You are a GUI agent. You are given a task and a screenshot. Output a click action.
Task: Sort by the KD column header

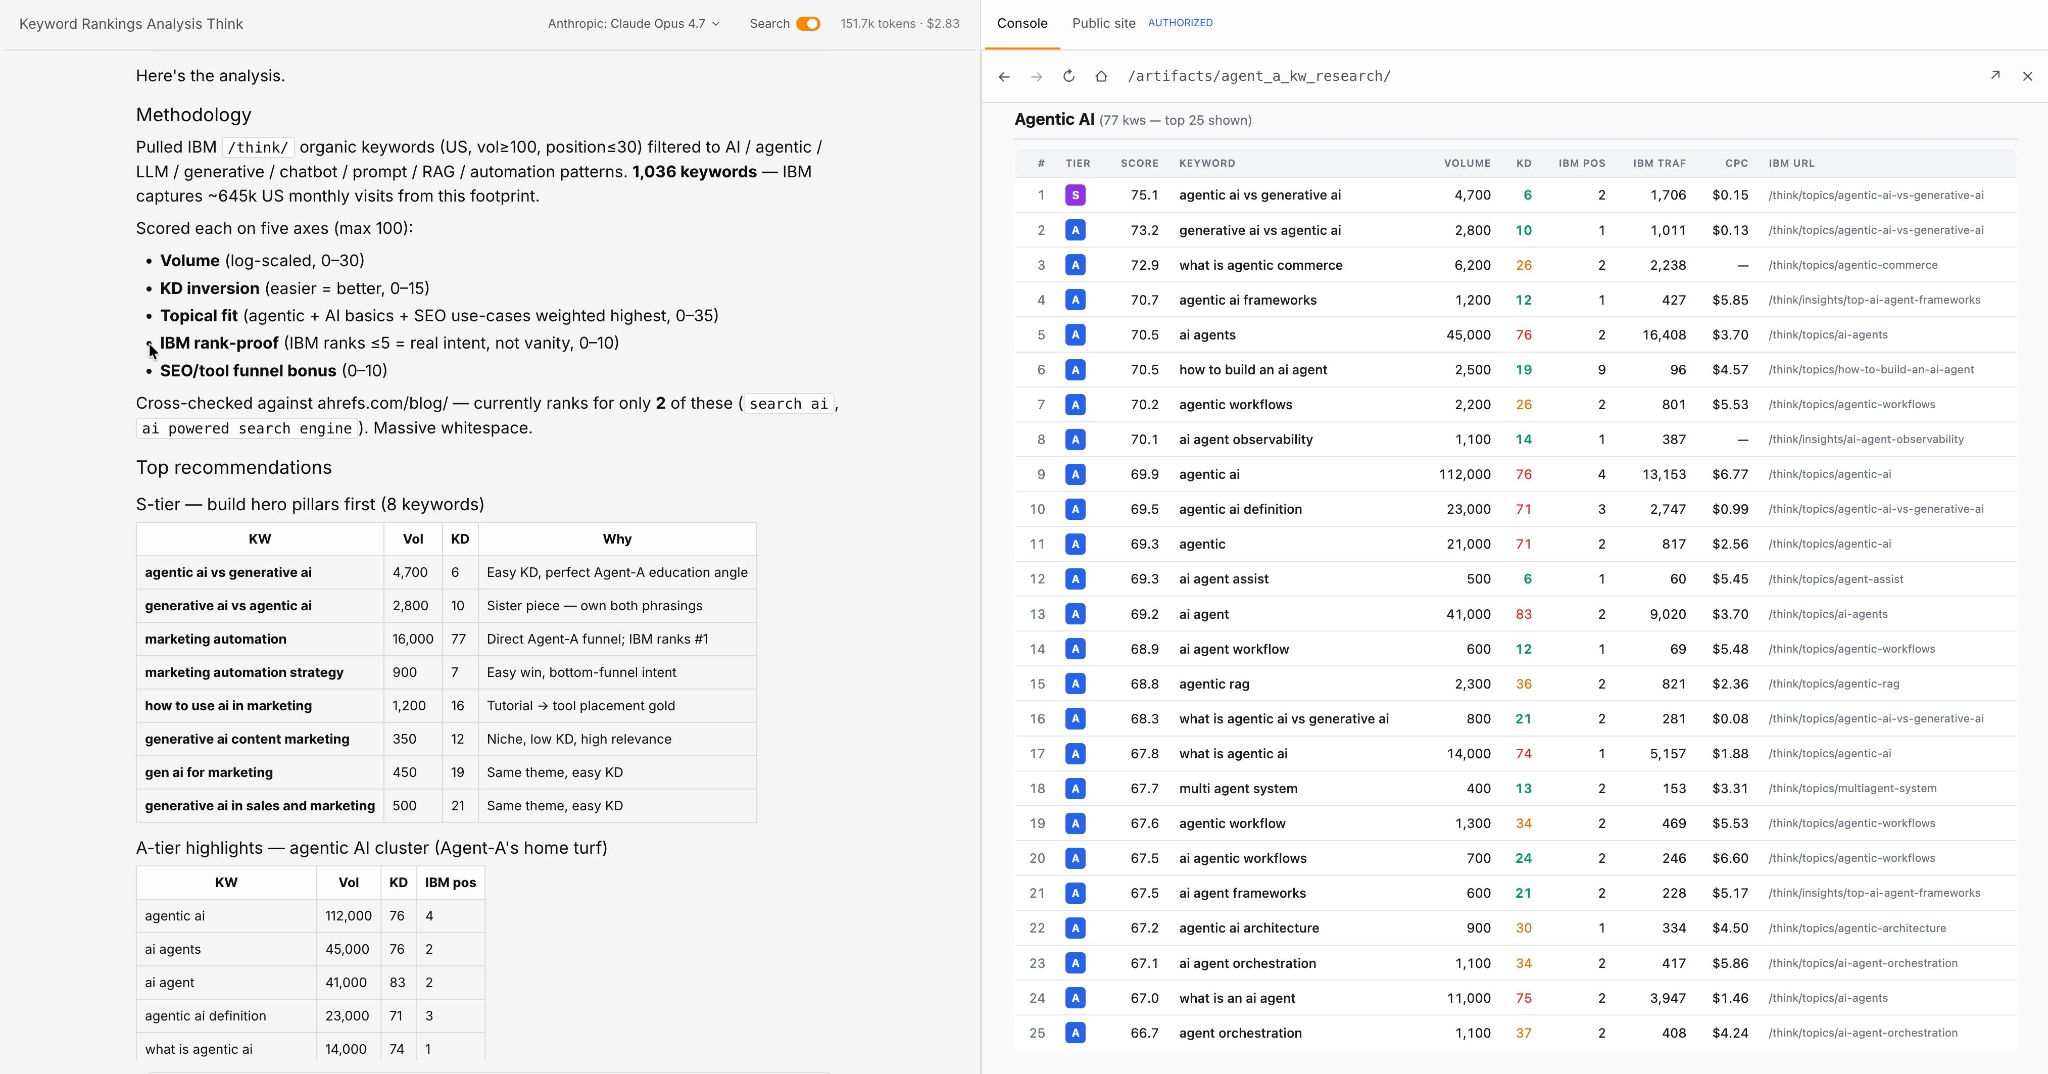tap(1523, 163)
